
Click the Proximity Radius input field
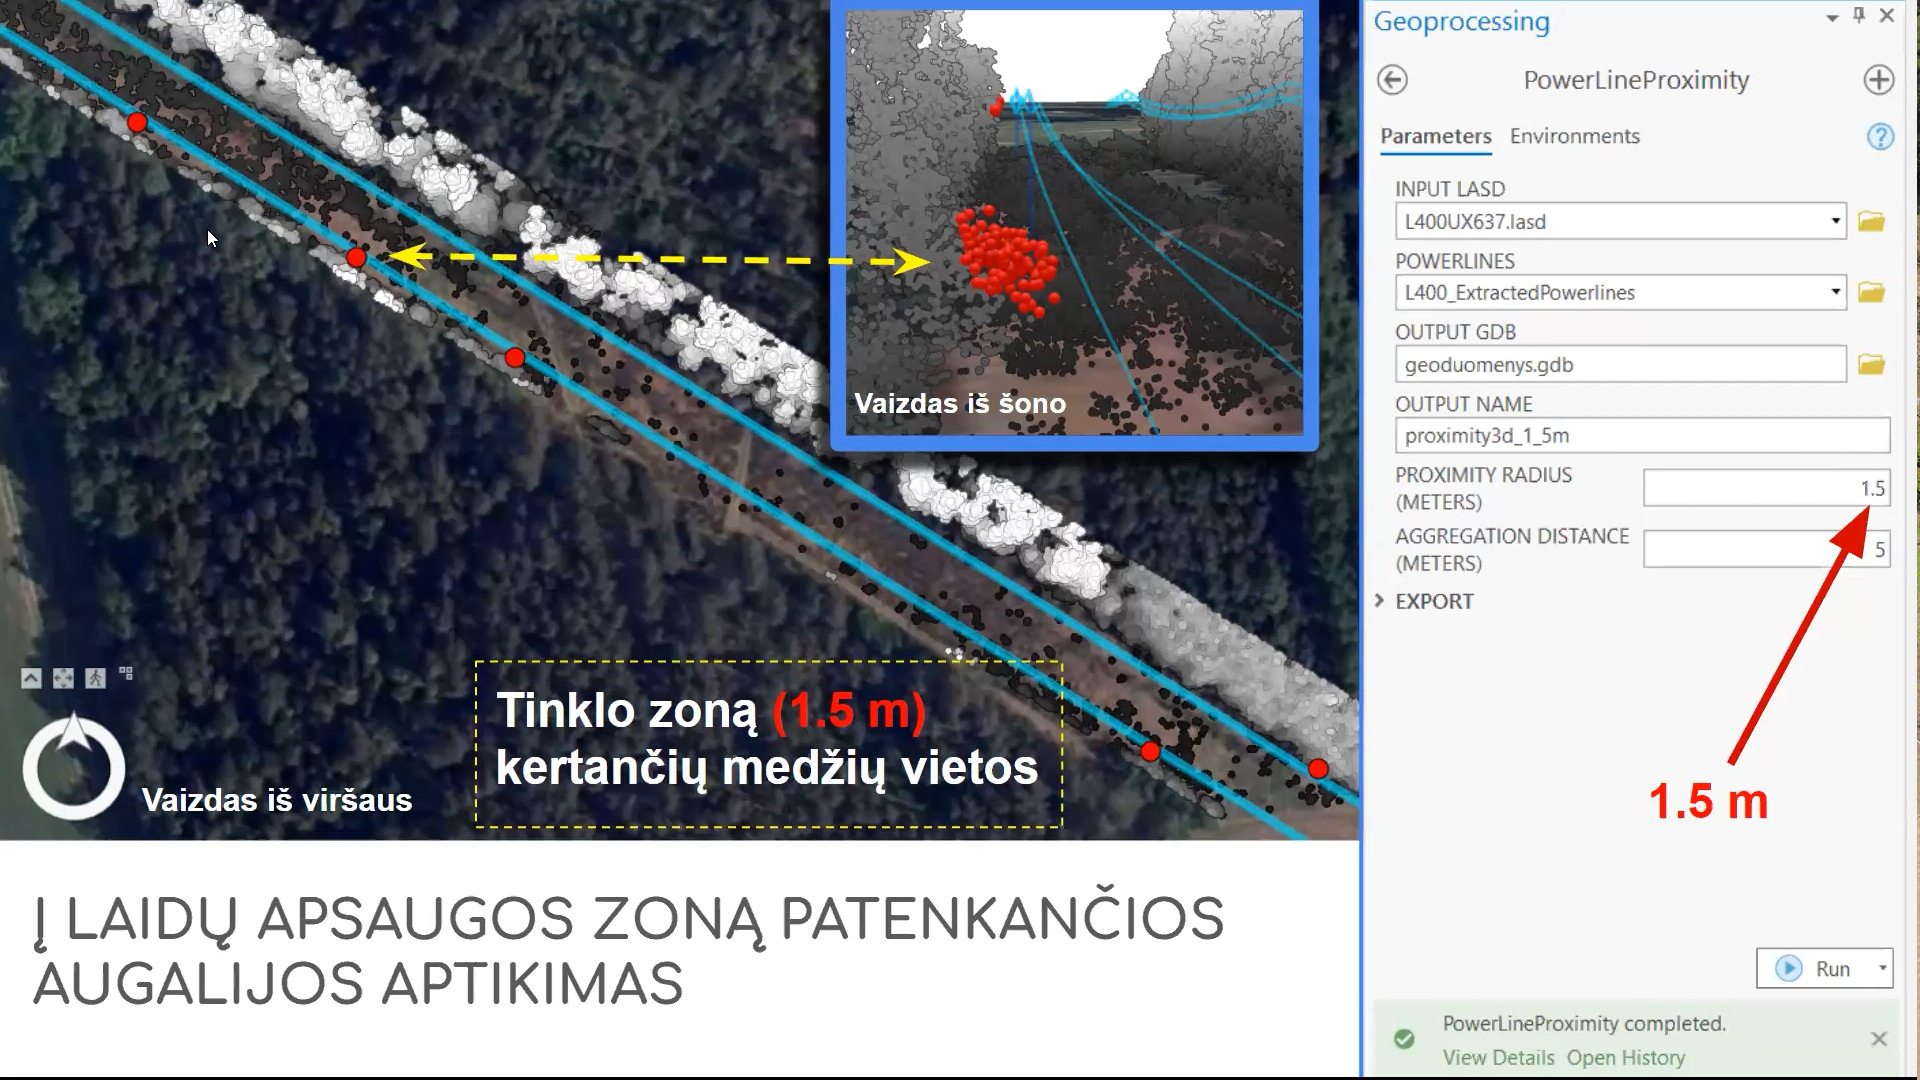pyautogui.click(x=1765, y=488)
